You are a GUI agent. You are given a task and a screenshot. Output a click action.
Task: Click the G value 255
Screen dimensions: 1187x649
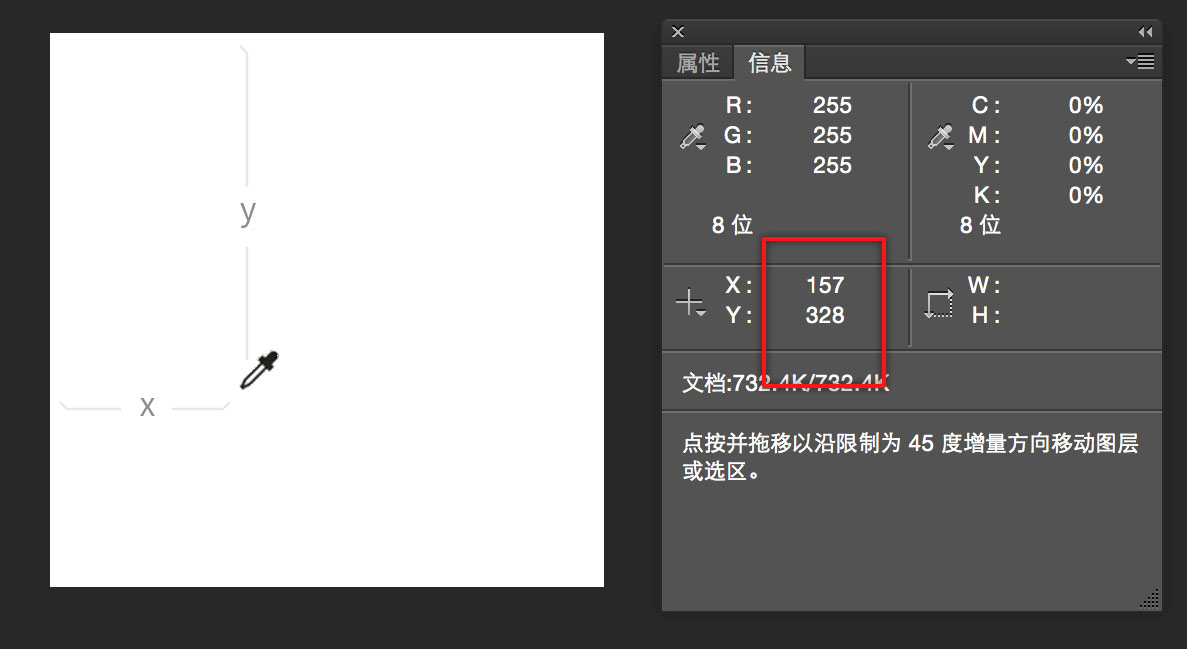832,136
